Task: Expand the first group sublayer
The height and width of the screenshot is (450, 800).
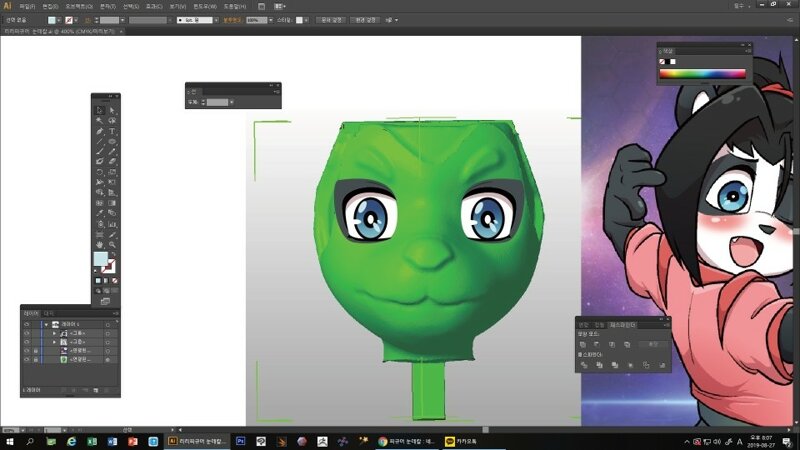Action: 55,333
